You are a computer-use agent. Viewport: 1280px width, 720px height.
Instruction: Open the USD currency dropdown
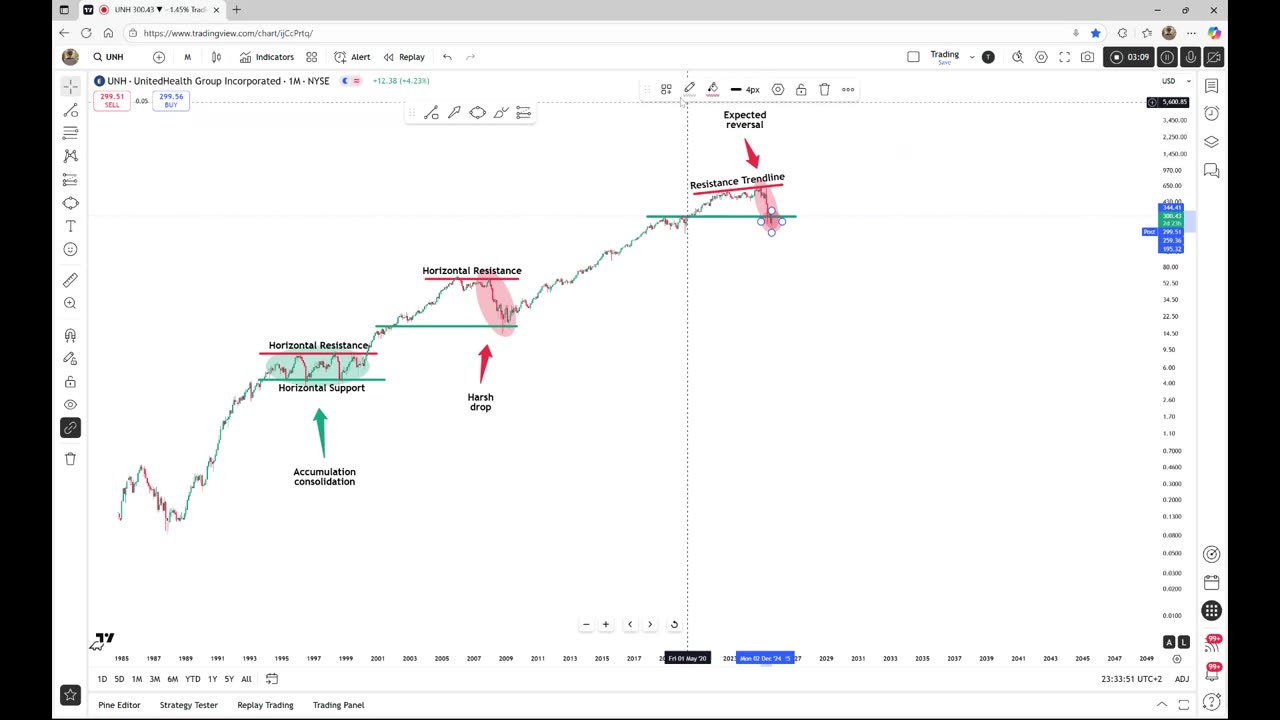point(1176,81)
